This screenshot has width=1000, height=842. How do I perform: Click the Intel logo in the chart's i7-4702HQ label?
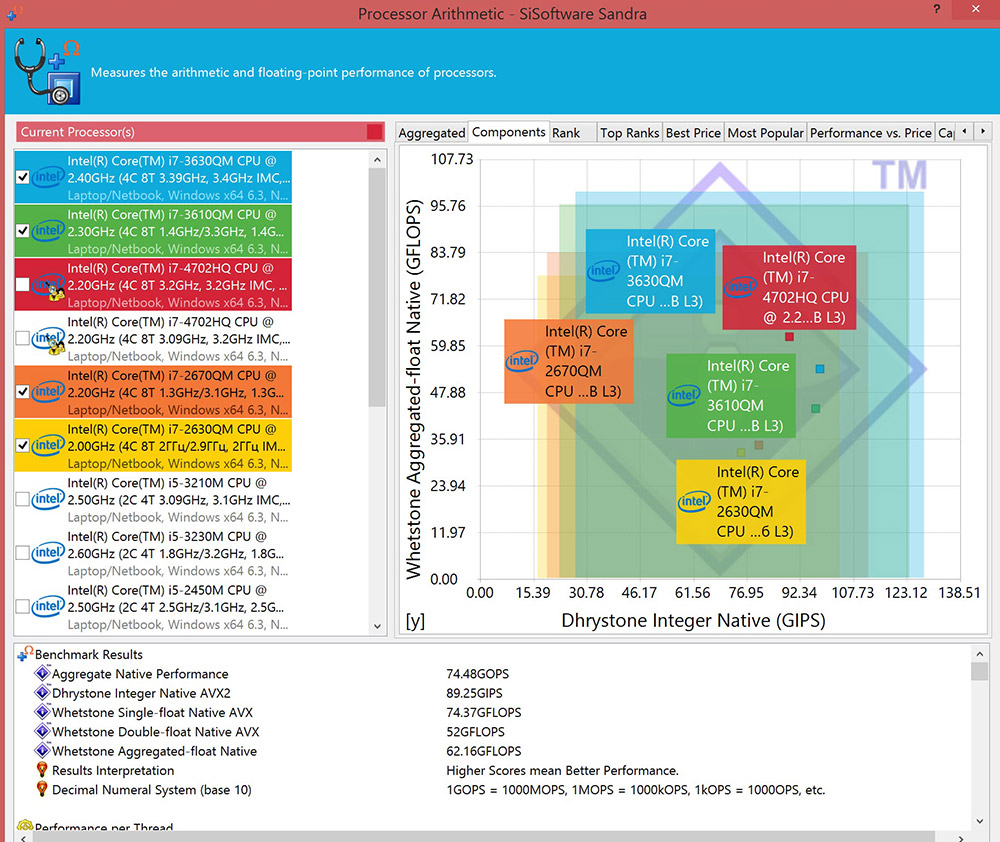pyautogui.click(x=740, y=286)
